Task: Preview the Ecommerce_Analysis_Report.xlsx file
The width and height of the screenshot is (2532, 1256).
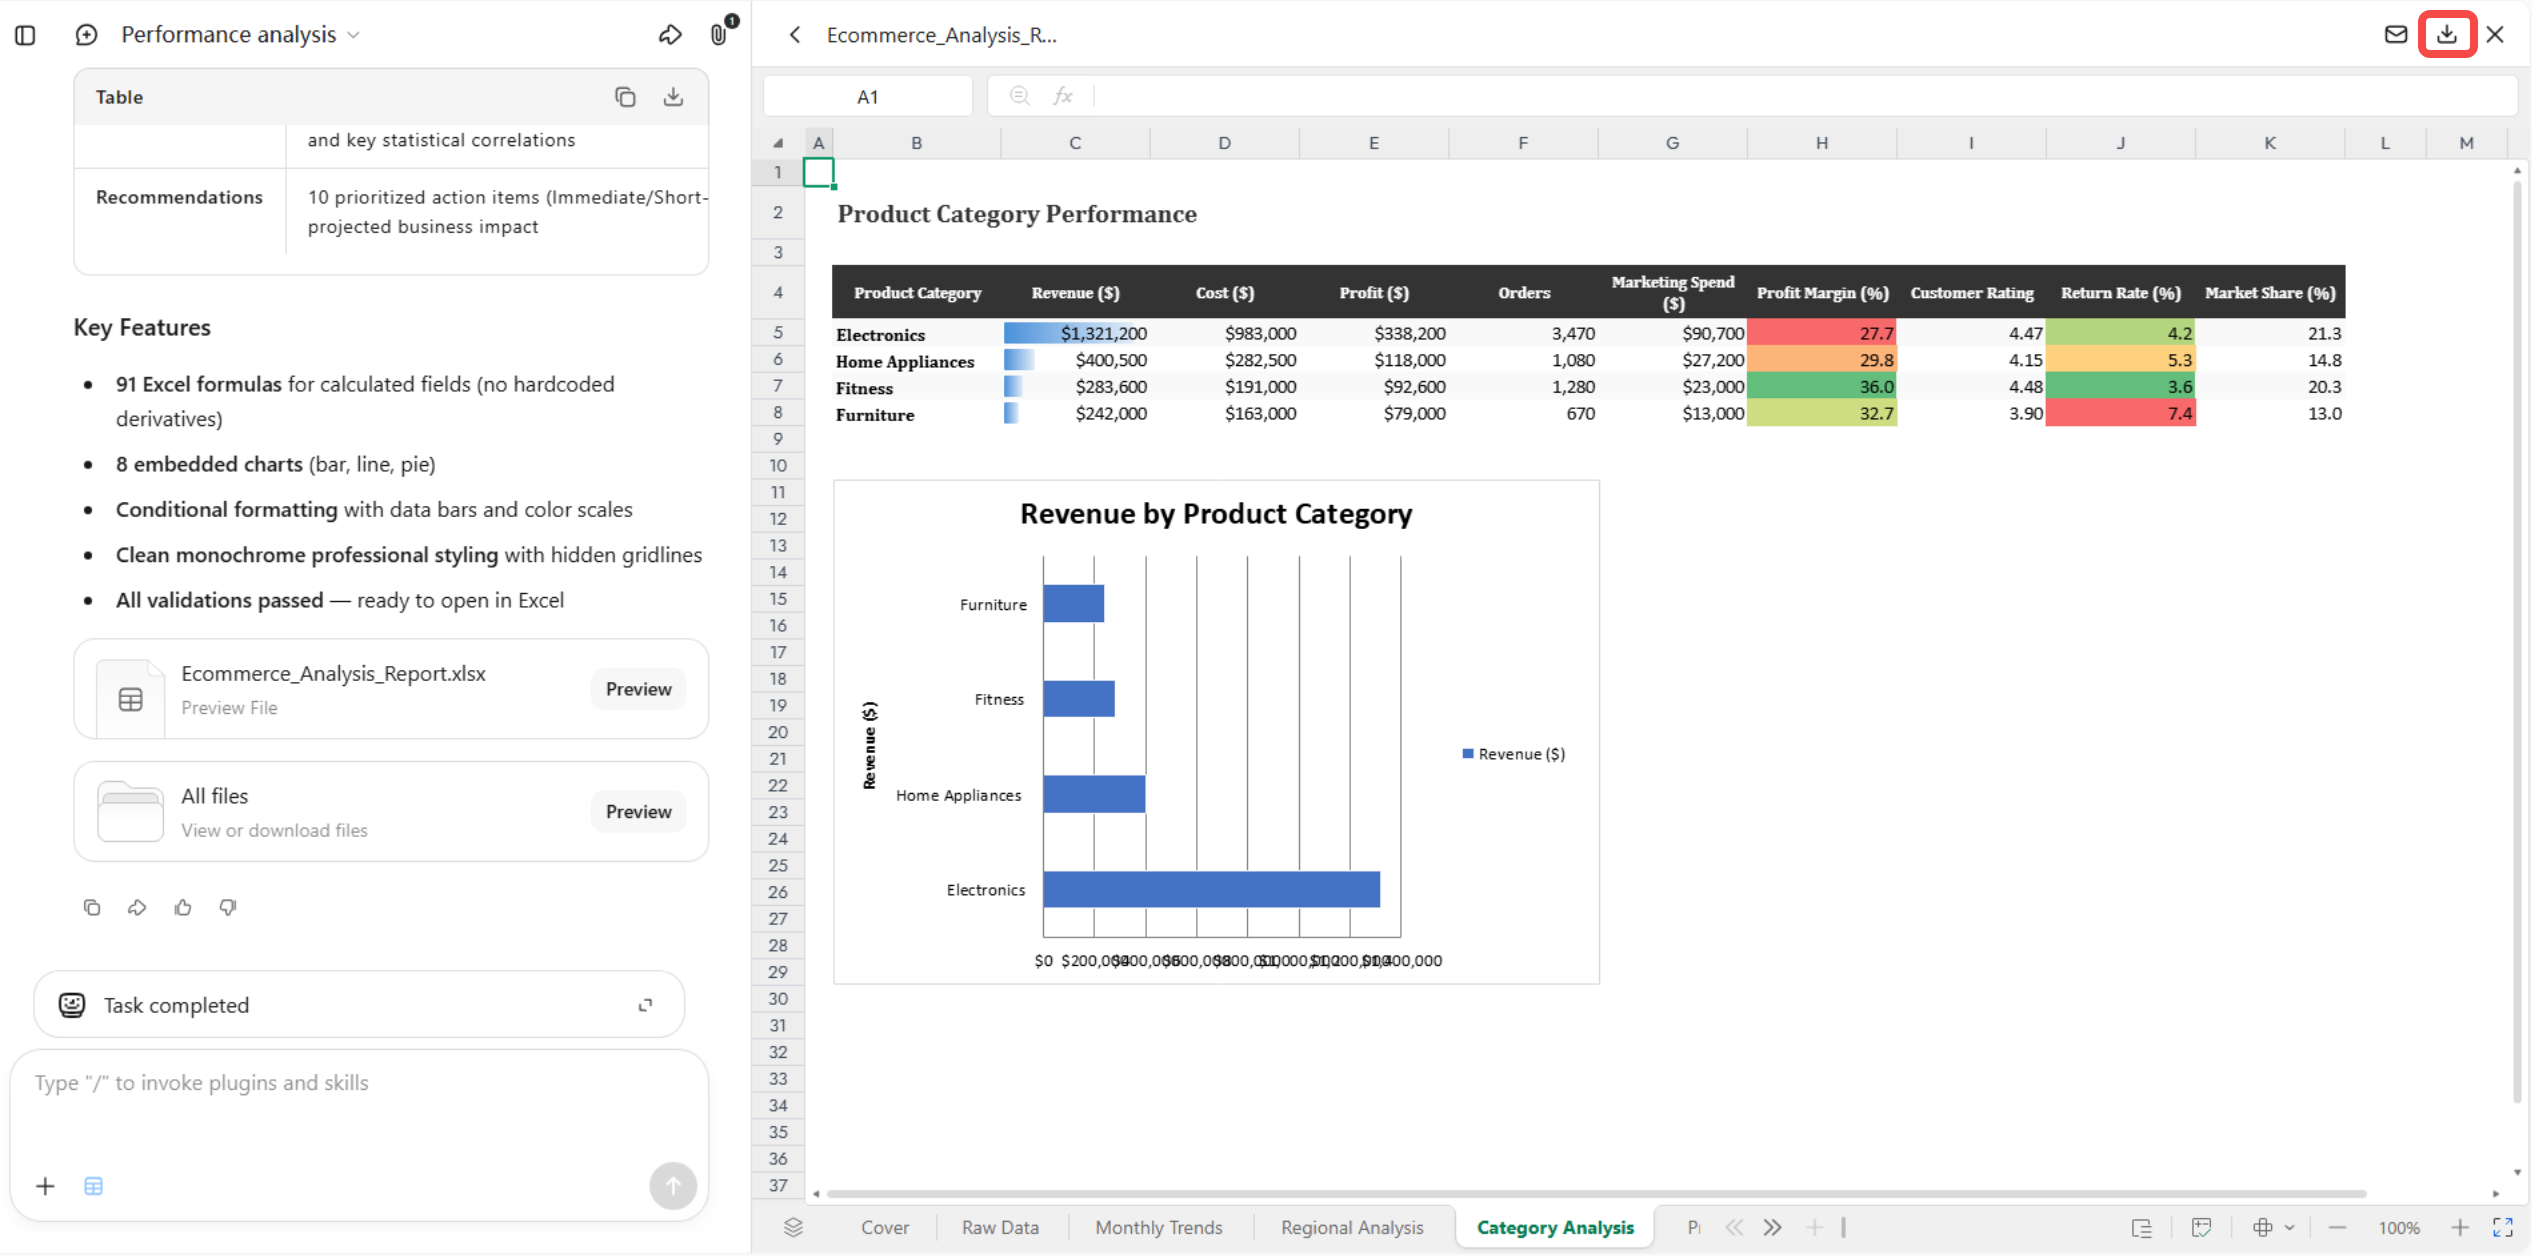Action: point(638,689)
